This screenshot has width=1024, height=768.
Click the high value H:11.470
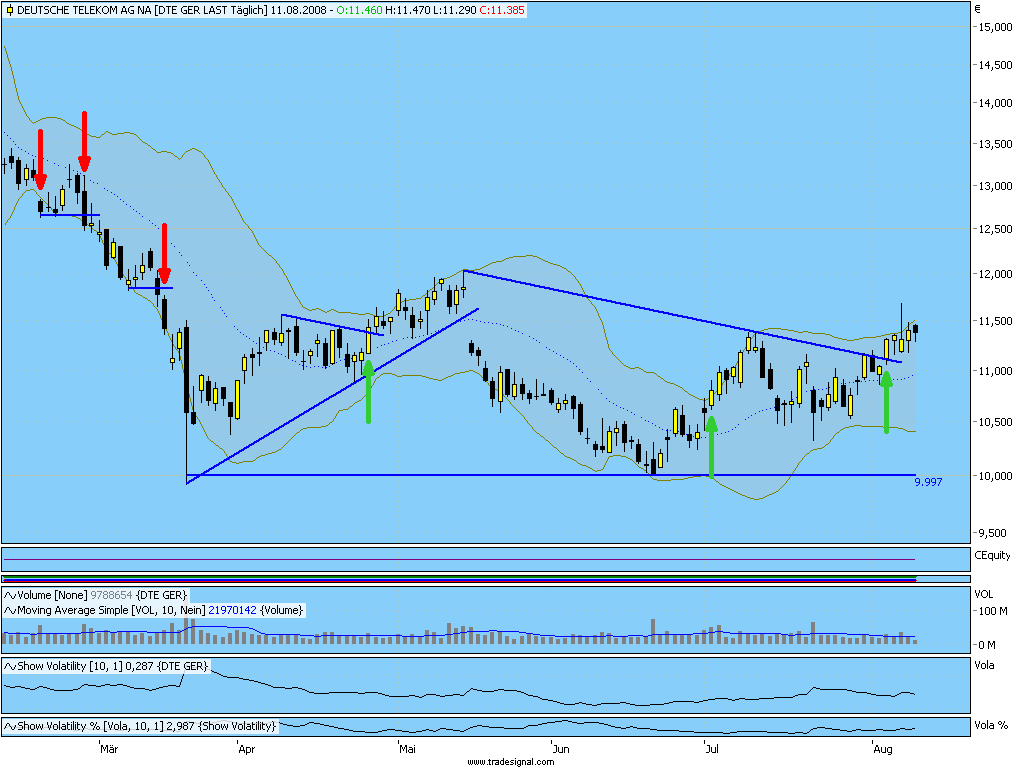point(407,10)
